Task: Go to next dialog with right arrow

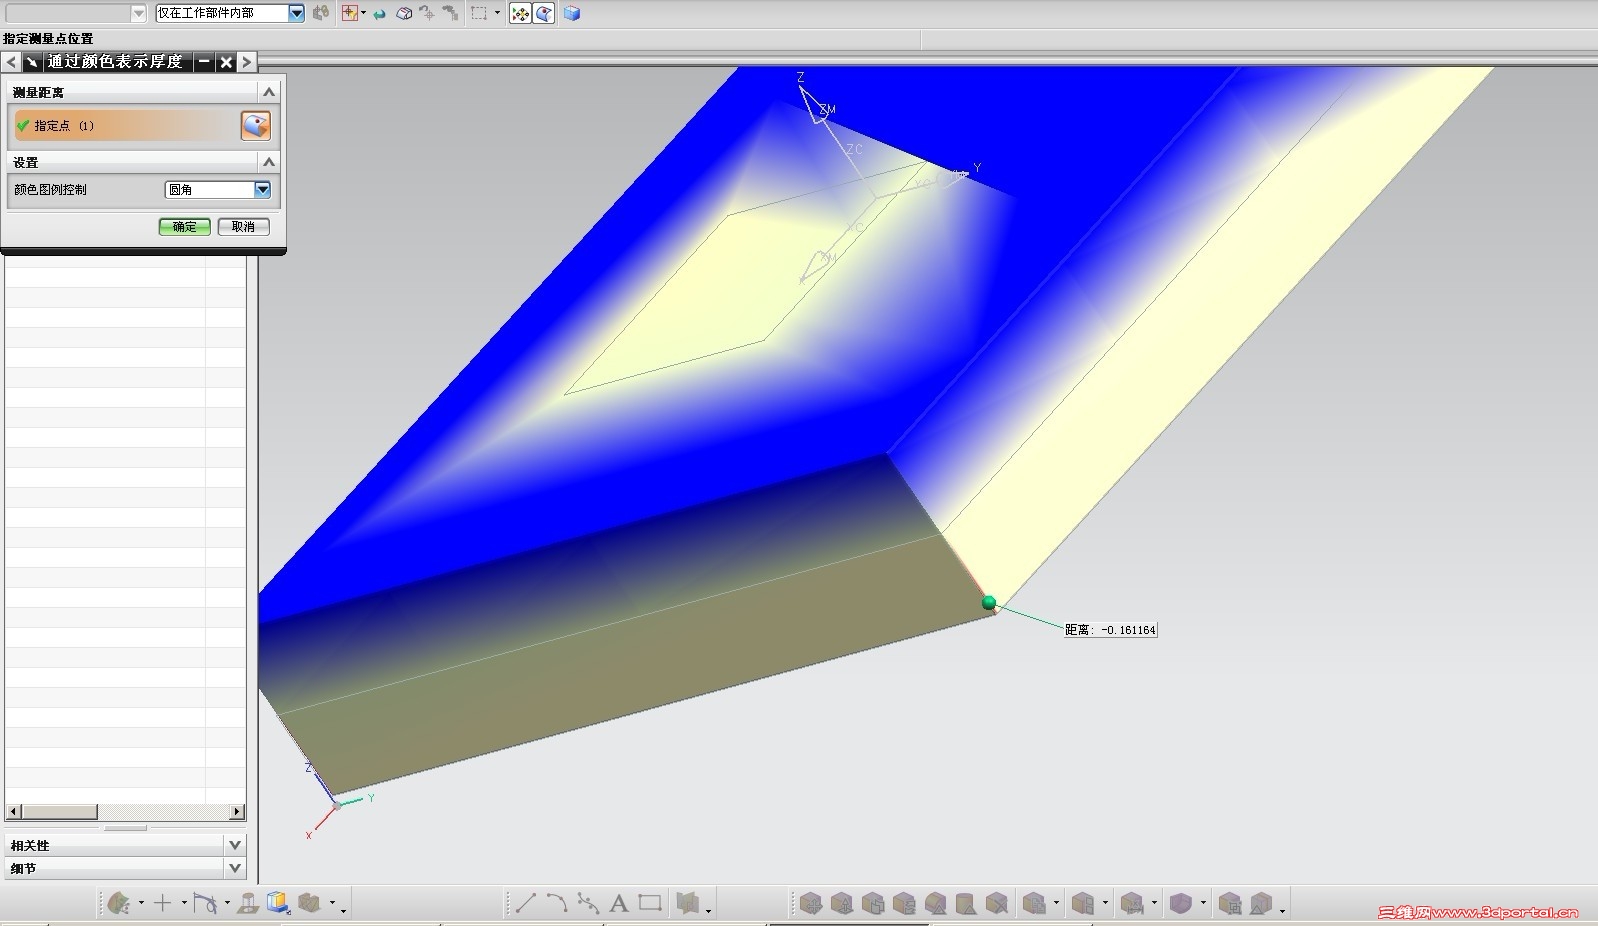Action: [x=247, y=62]
